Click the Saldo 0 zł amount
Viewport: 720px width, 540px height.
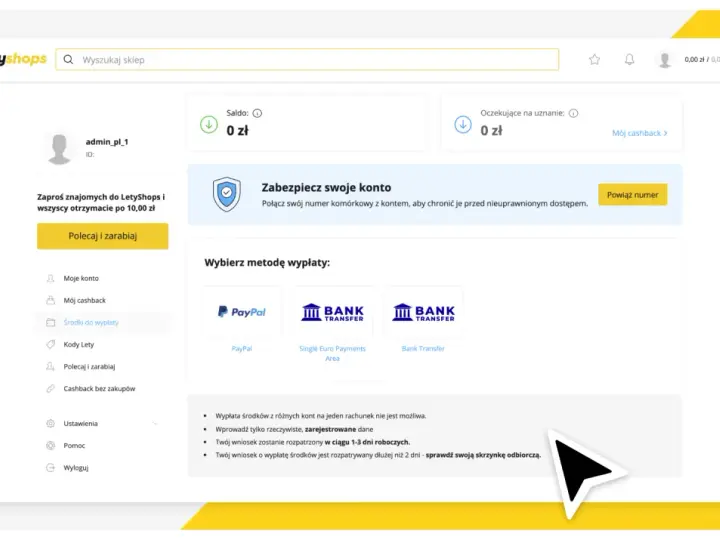(x=237, y=131)
